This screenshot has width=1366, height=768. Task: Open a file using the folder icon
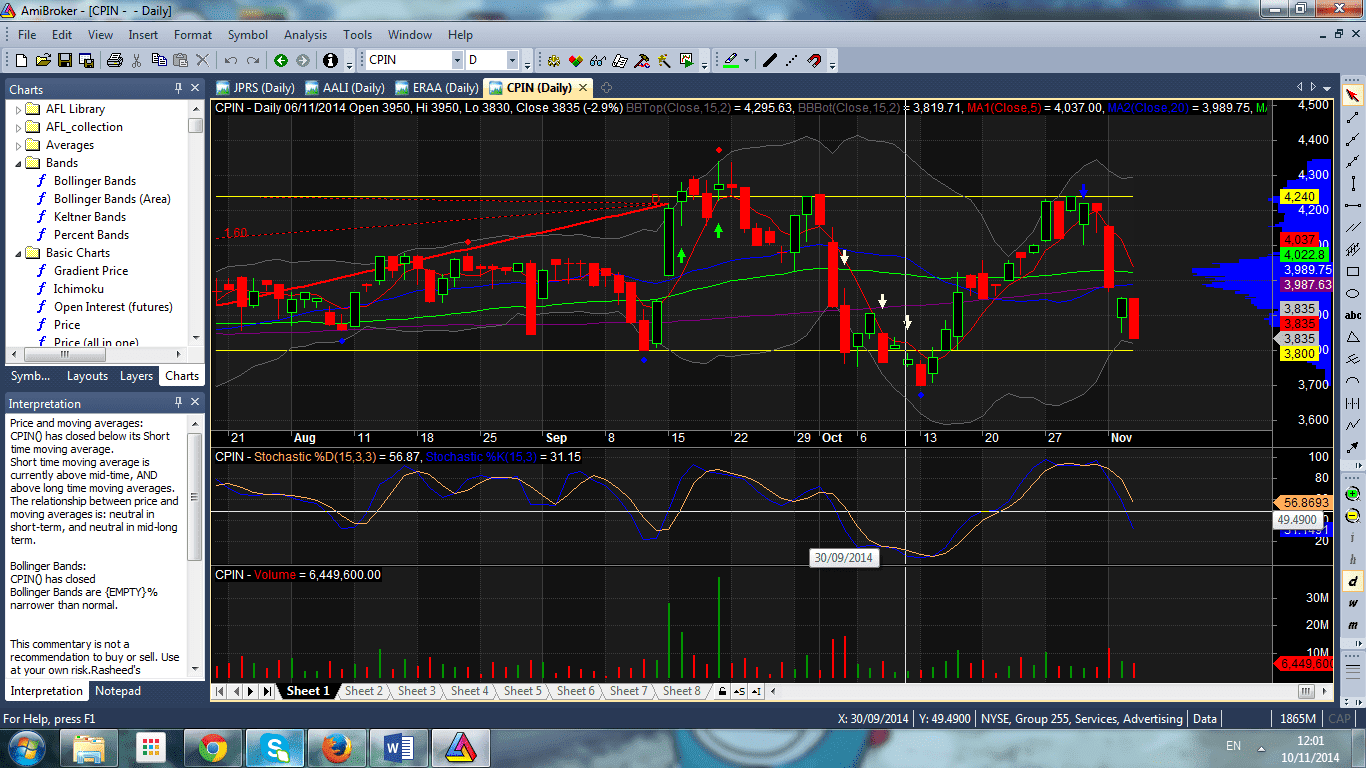[42, 60]
